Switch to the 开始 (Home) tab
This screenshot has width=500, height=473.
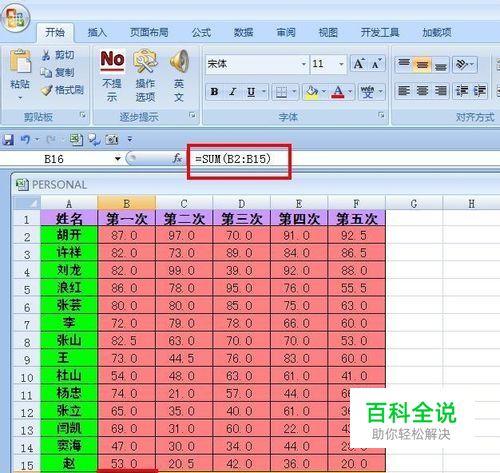[55, 32]
